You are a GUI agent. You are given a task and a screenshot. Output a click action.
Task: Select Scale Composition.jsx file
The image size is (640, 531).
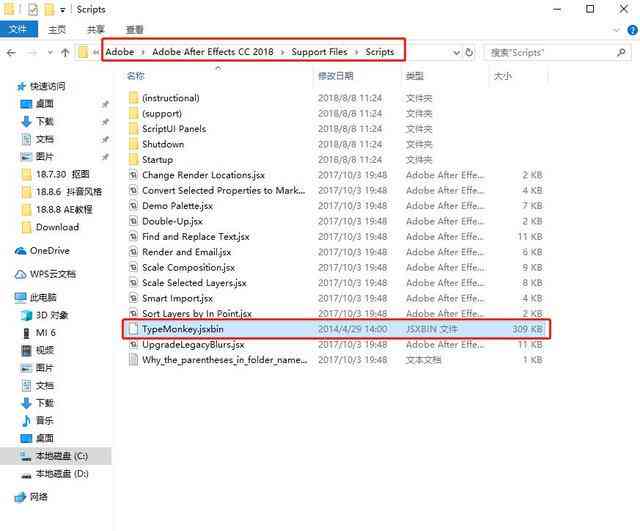point(188,267)
